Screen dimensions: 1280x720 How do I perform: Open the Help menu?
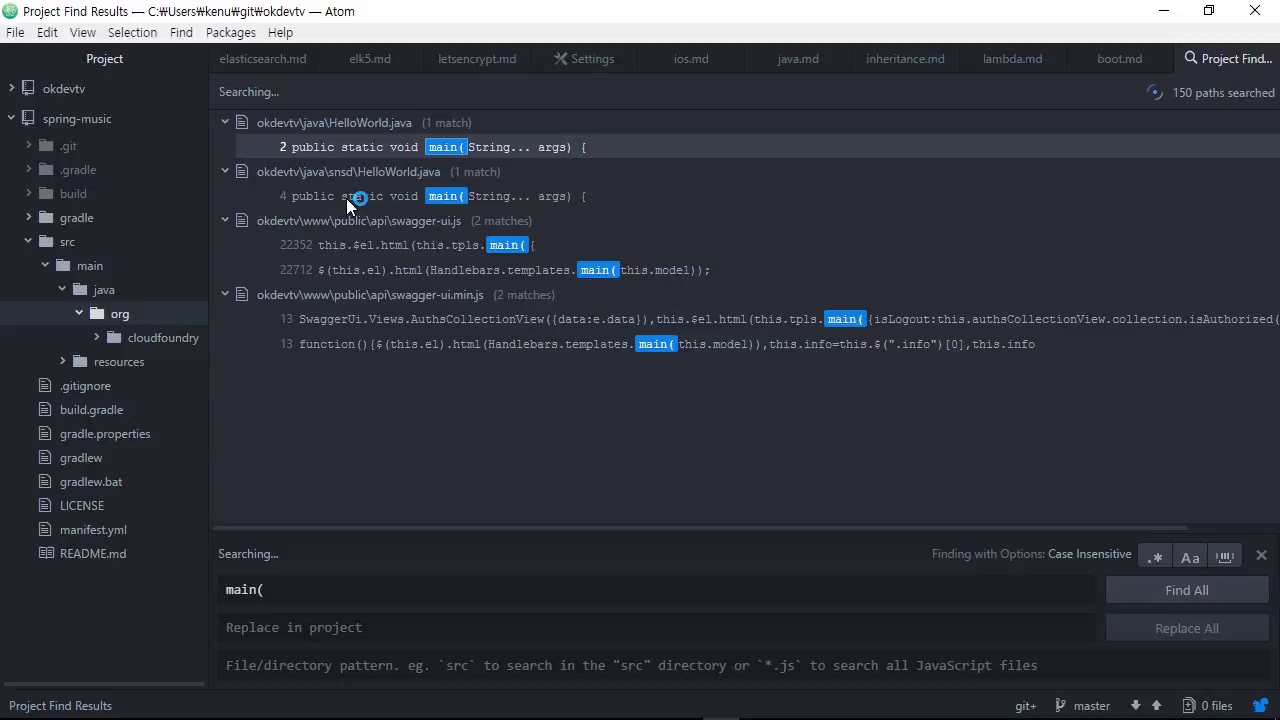pyautogui.click(x=280, y=32)
